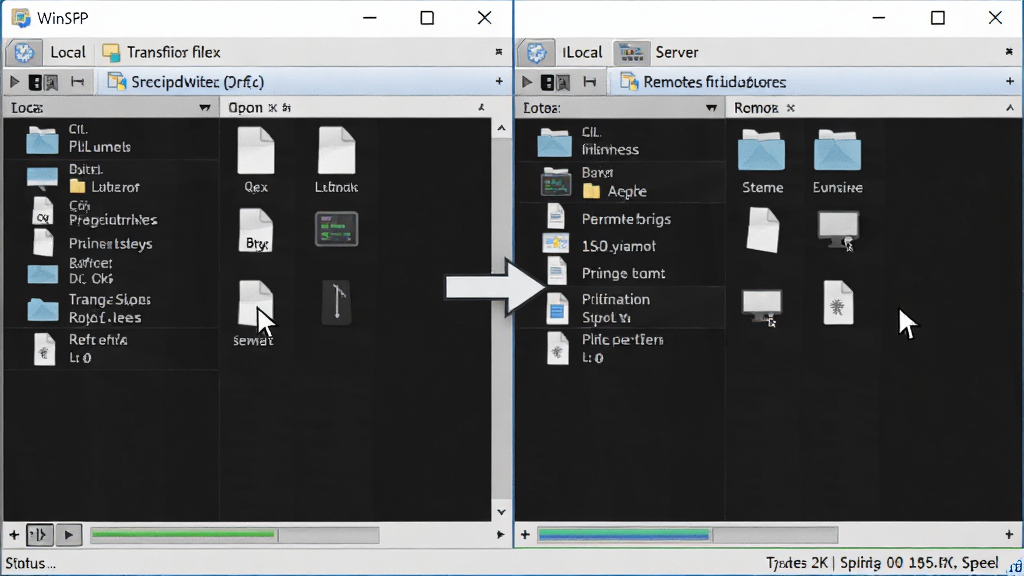1024x576 pixels.
Task: Click plus on Remotes address bar
Action: pyautogui.click(x=1010, y=82)
